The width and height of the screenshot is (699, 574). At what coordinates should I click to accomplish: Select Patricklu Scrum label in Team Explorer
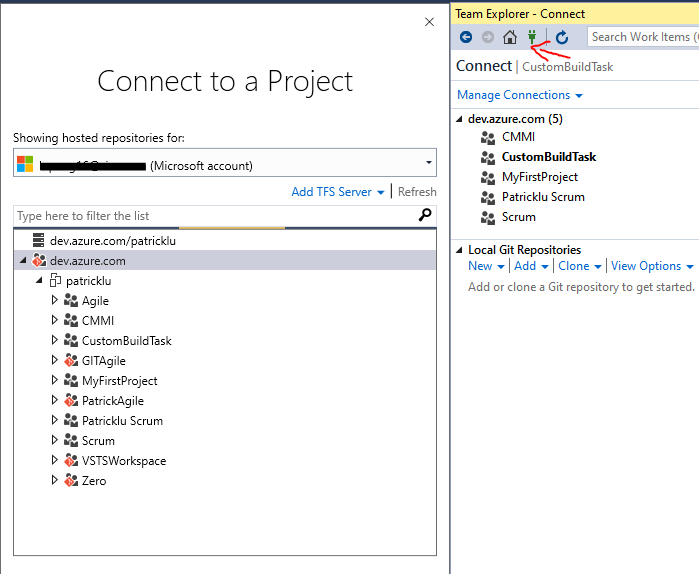[543, 197]
